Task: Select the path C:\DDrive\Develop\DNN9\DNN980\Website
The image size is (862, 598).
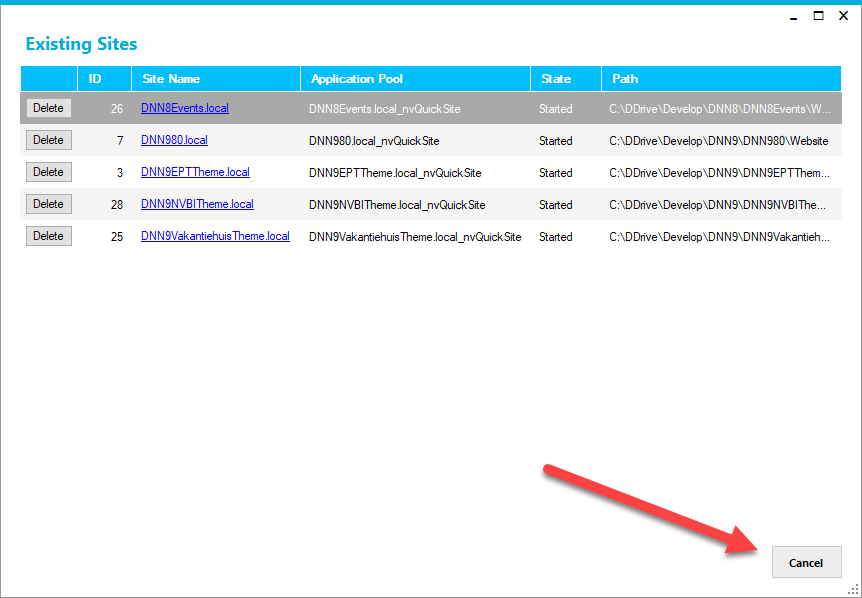Action: click(721, 141)
